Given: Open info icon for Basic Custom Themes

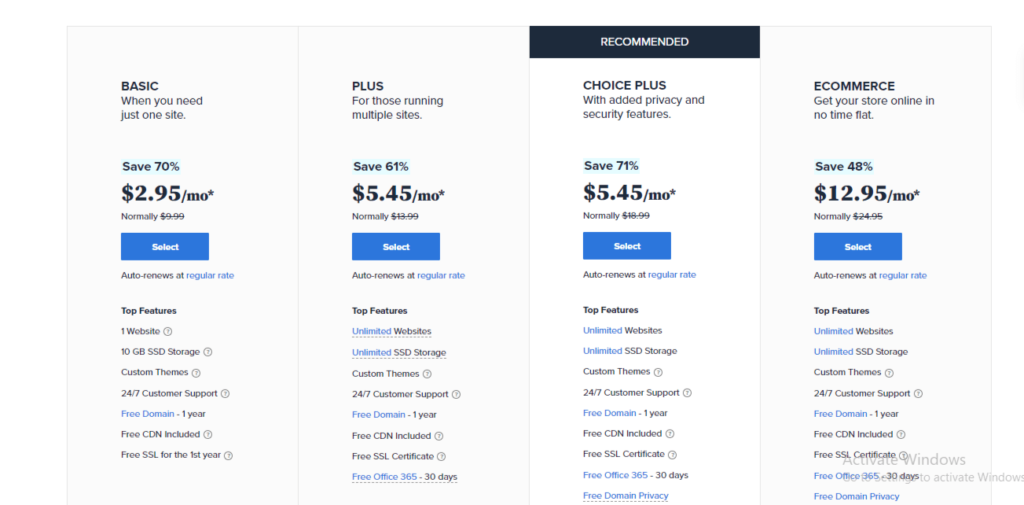Looking at the screenshot, I should [196, 373].
